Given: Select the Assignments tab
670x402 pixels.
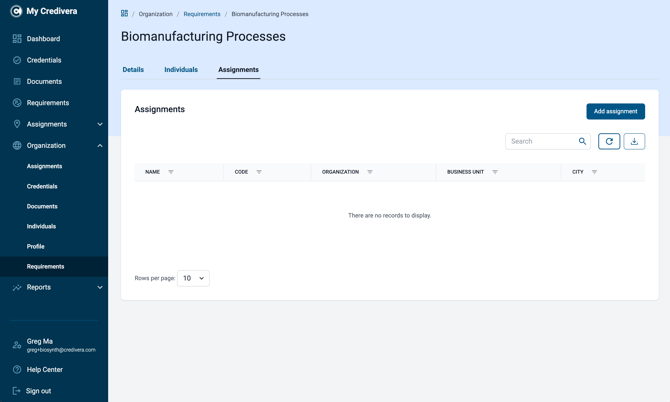Looking at the screenshot, I should point(238,70).
